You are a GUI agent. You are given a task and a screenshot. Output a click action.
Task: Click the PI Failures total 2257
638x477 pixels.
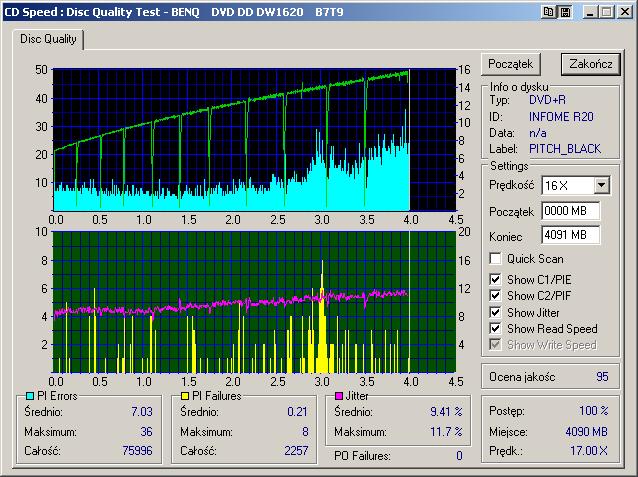pos(296,451)
